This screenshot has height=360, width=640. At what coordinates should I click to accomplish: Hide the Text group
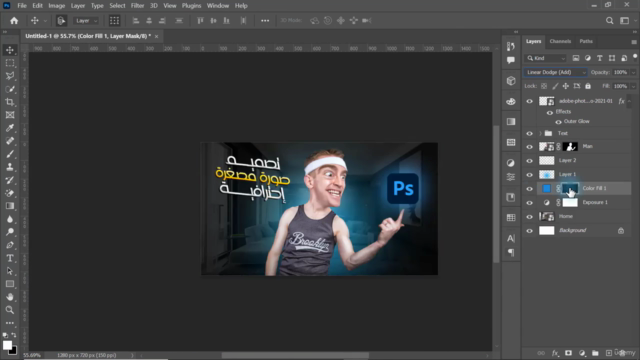[529, 133]
